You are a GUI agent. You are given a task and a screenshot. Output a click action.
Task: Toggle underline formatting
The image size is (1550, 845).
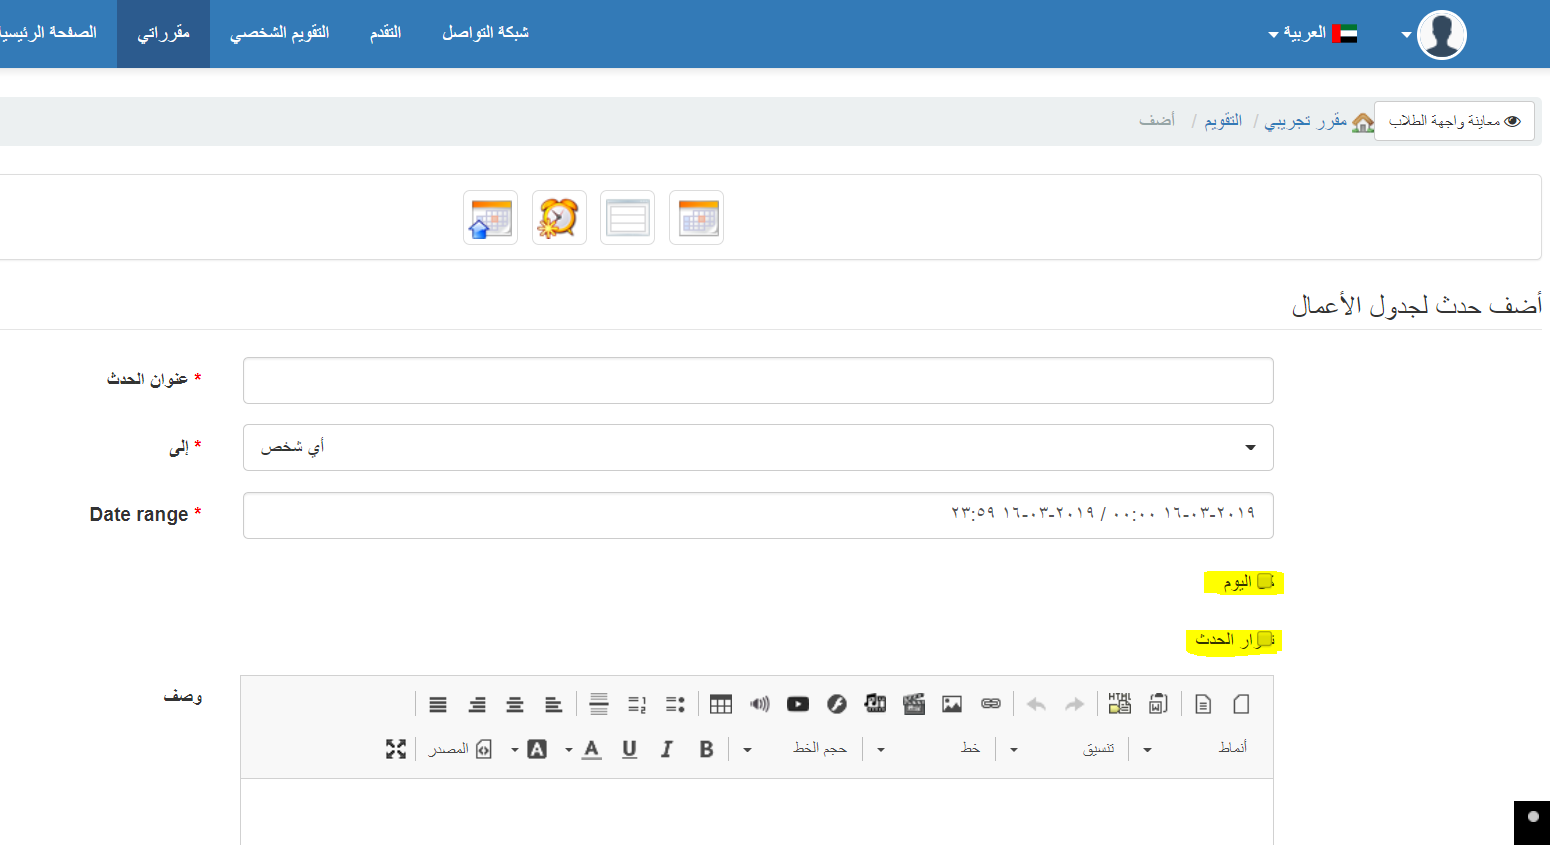pos(629,749)
